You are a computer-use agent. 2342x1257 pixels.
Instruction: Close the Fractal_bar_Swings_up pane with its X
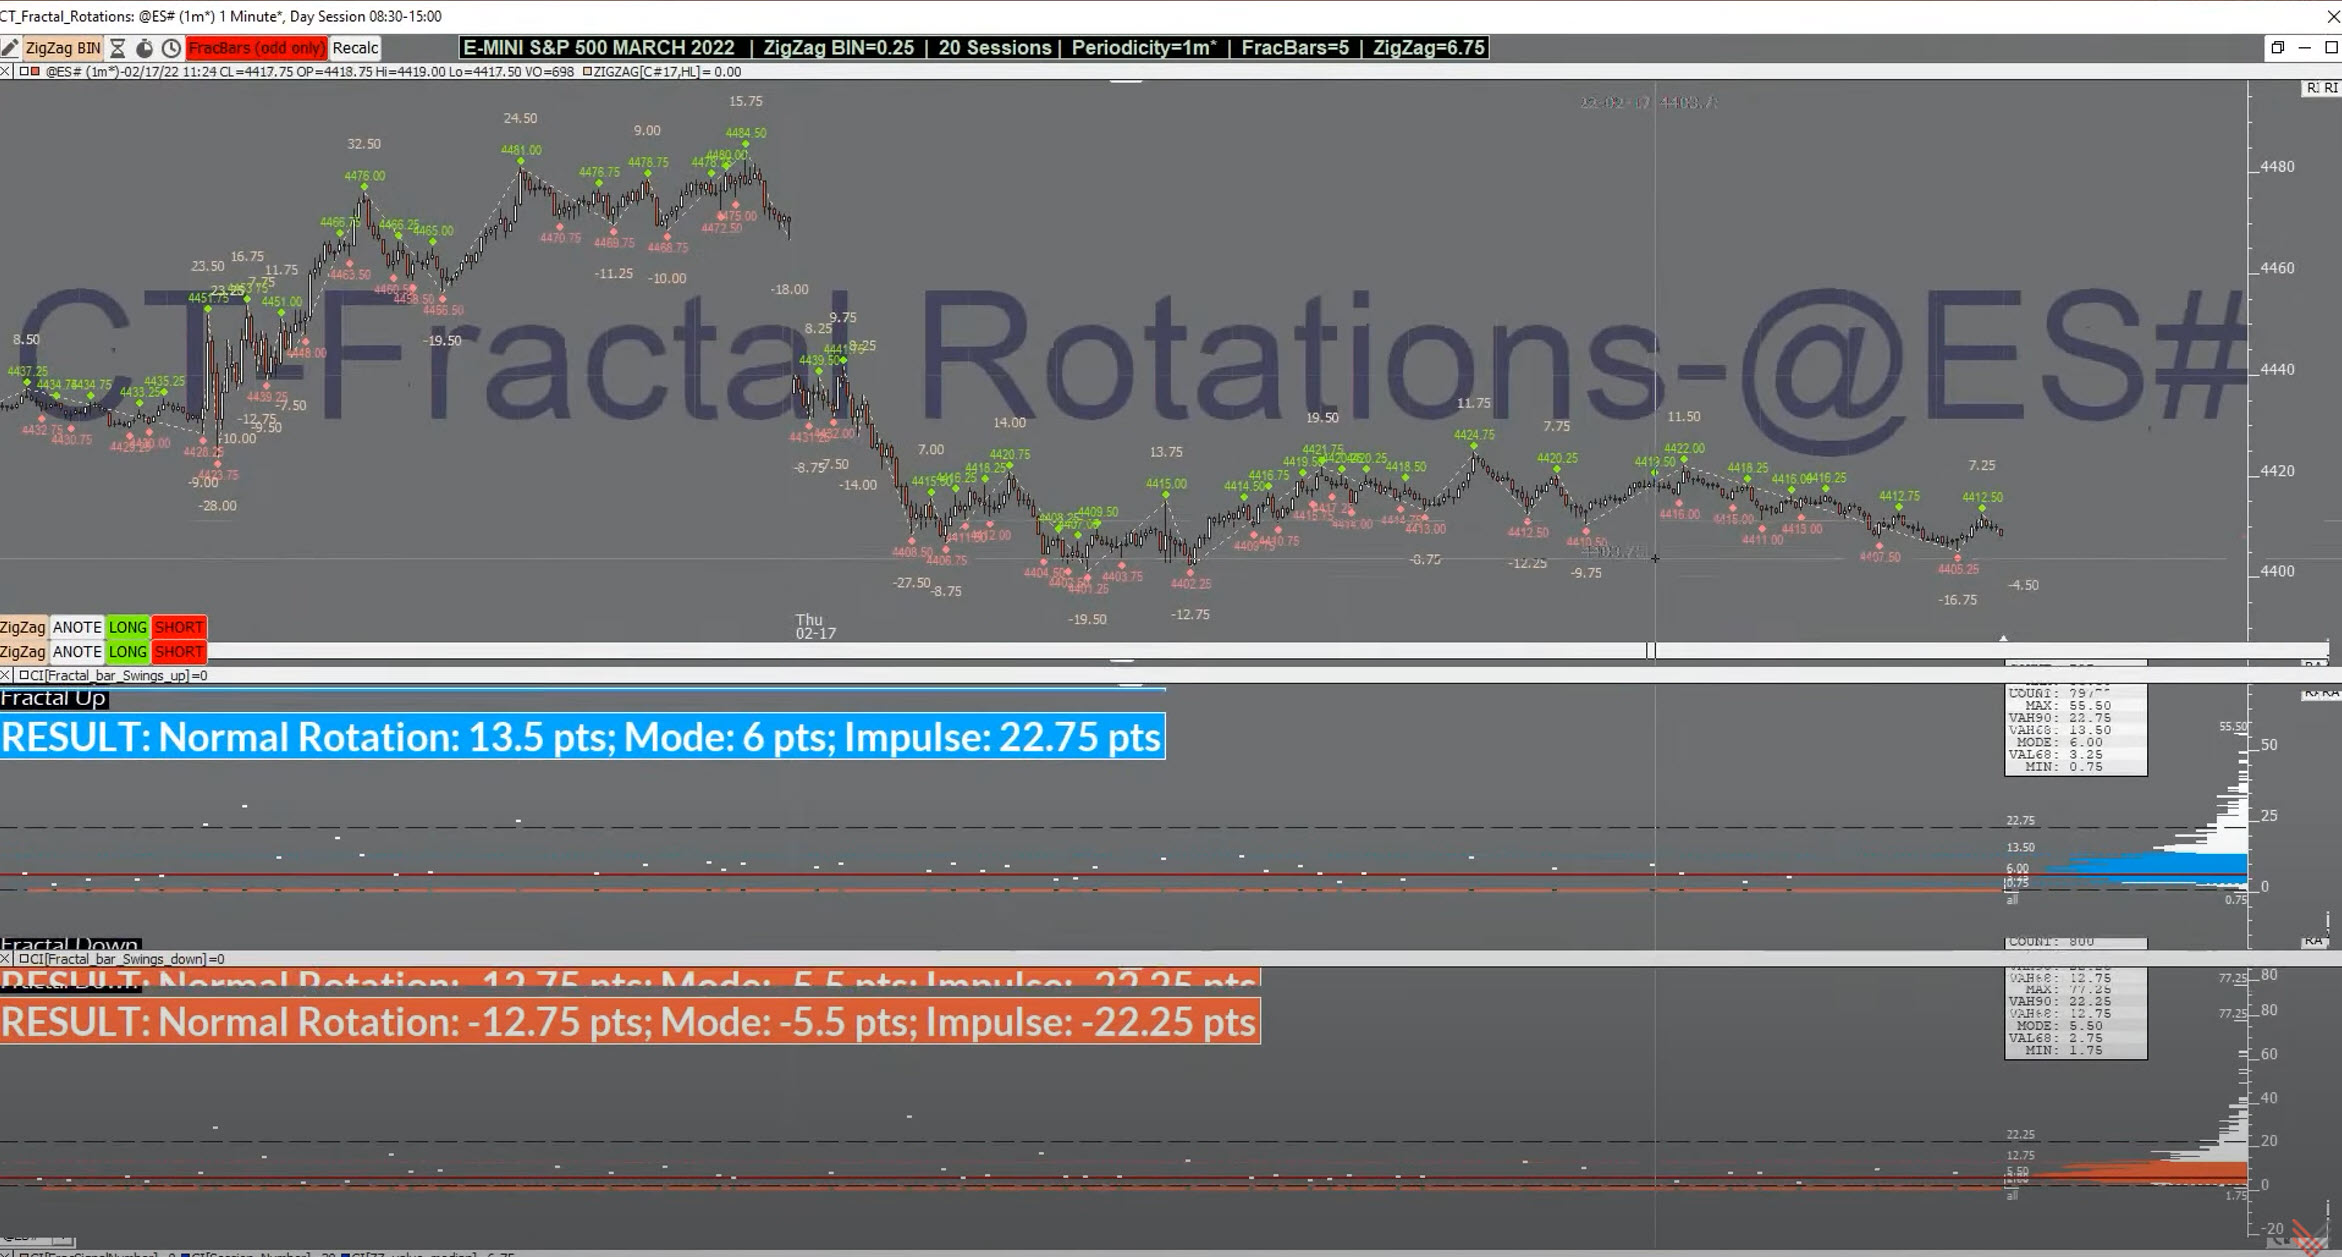pos(6,676)
